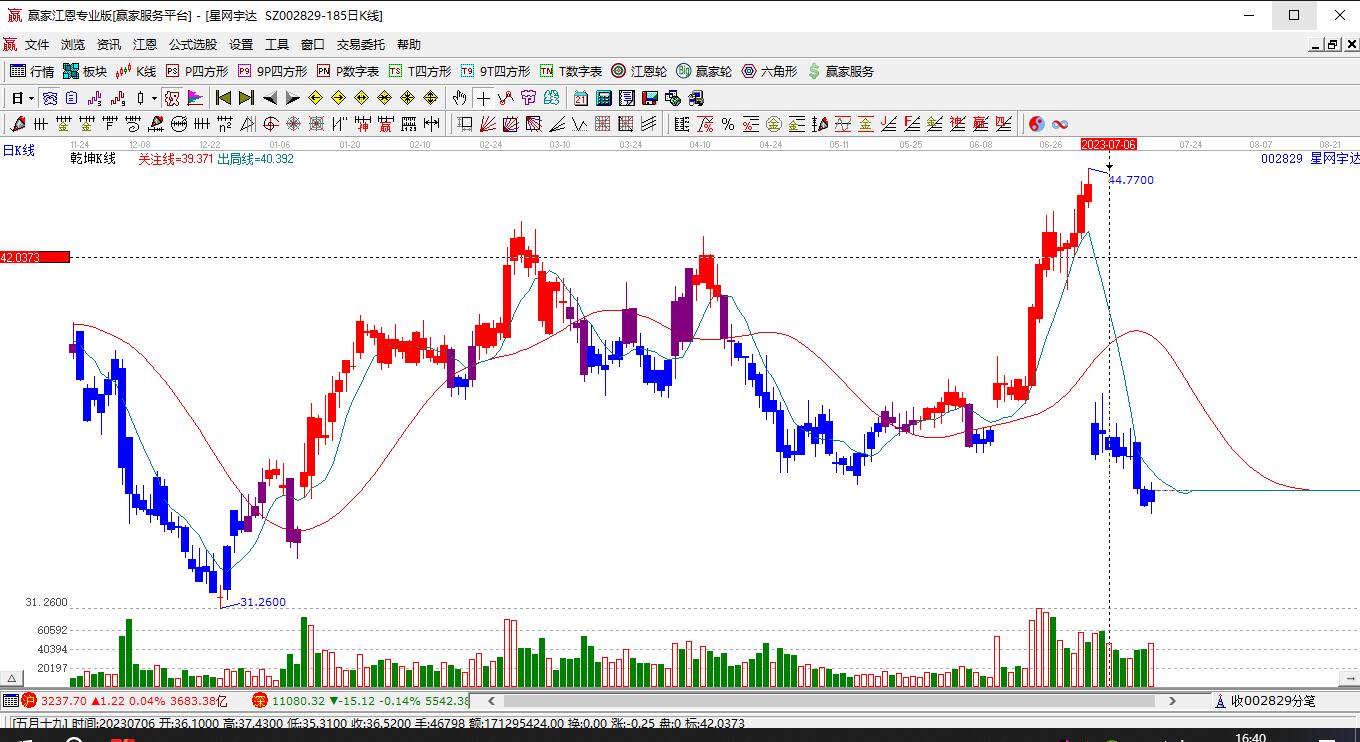Click the 日K线 period label

coord(18,151)
